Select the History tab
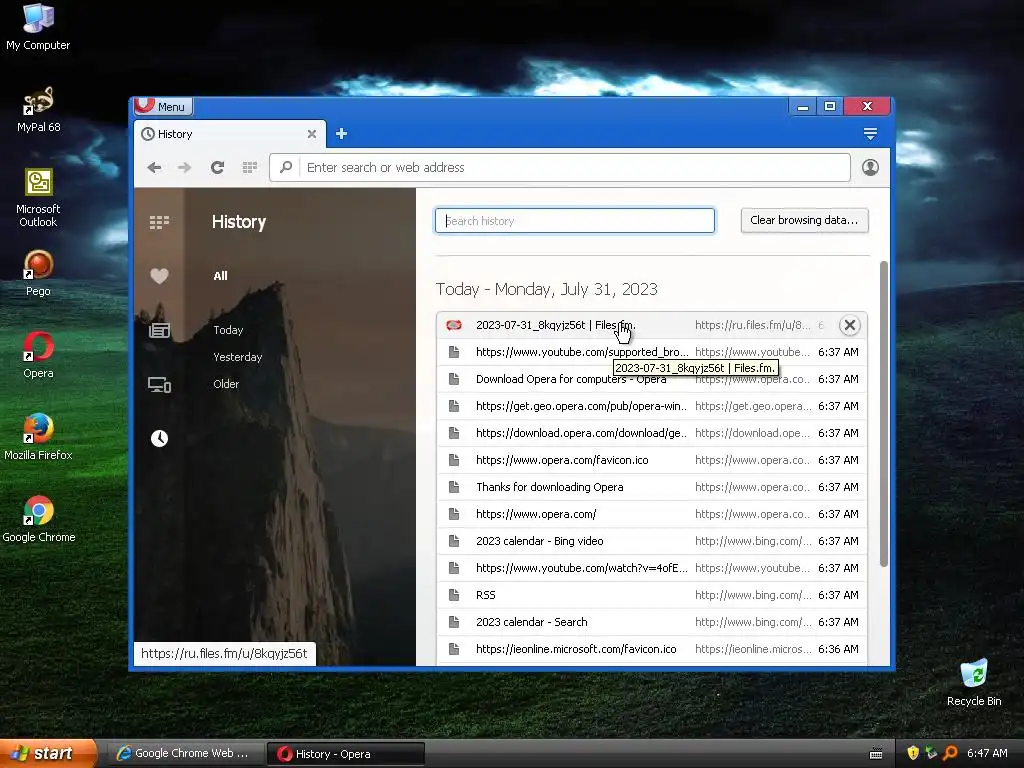The width and height of the screenshot is (1024, 768). click(x=229, y=134)
